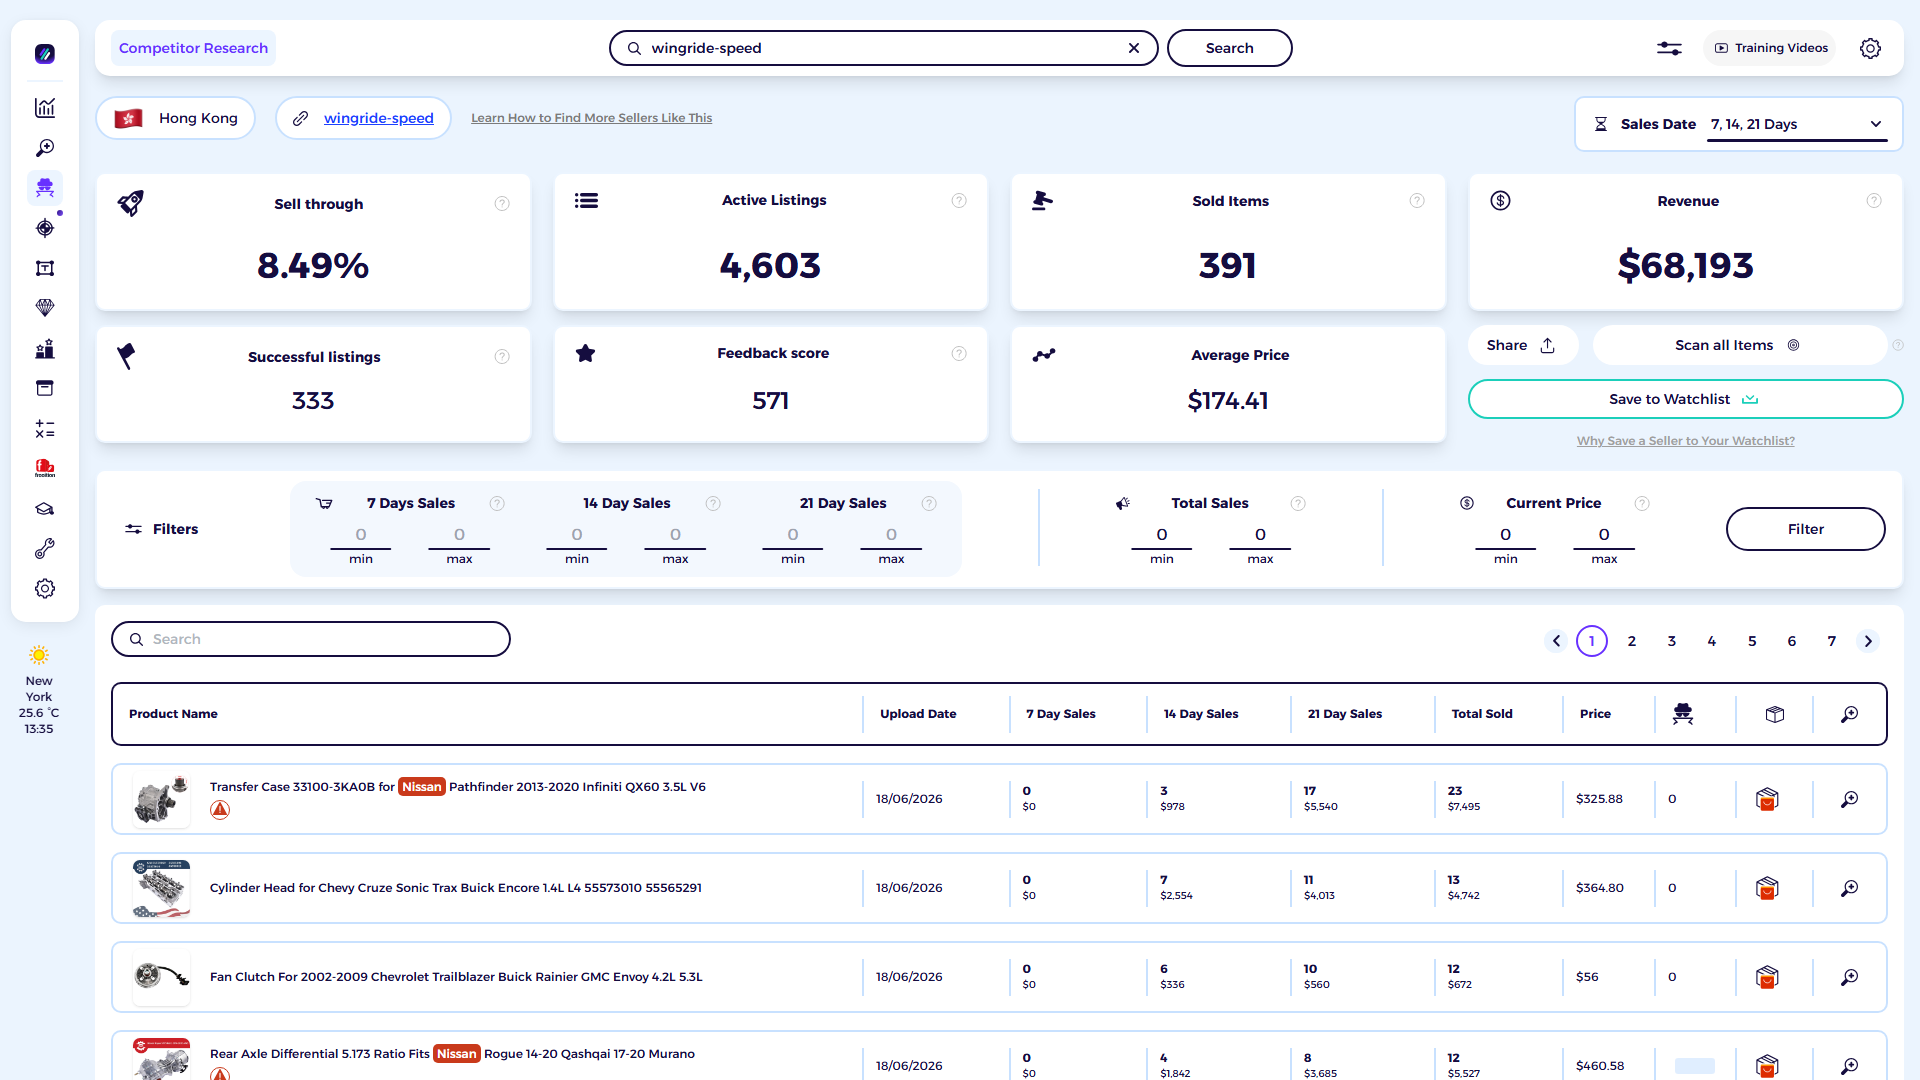Select page 2 of results
The height and width of the screenshot is (1080, 1920).
click(x=1632, y=641)
